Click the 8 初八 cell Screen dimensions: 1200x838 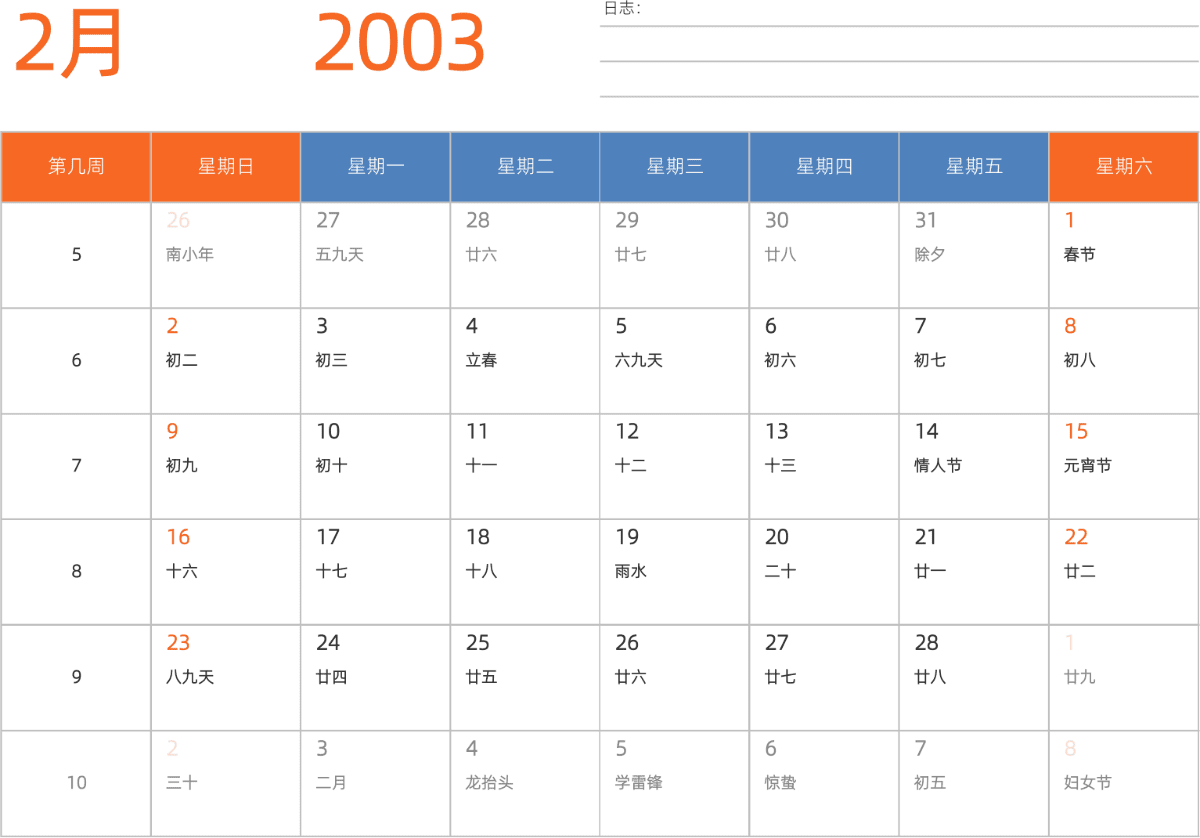tap(1124, 361)
